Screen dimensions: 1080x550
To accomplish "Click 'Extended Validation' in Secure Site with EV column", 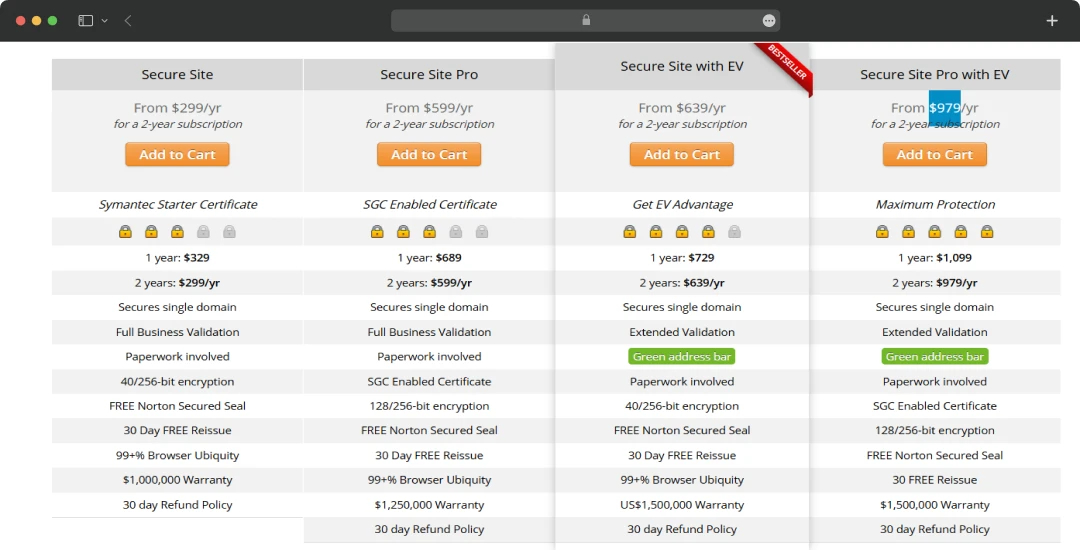I will [682, 332].
